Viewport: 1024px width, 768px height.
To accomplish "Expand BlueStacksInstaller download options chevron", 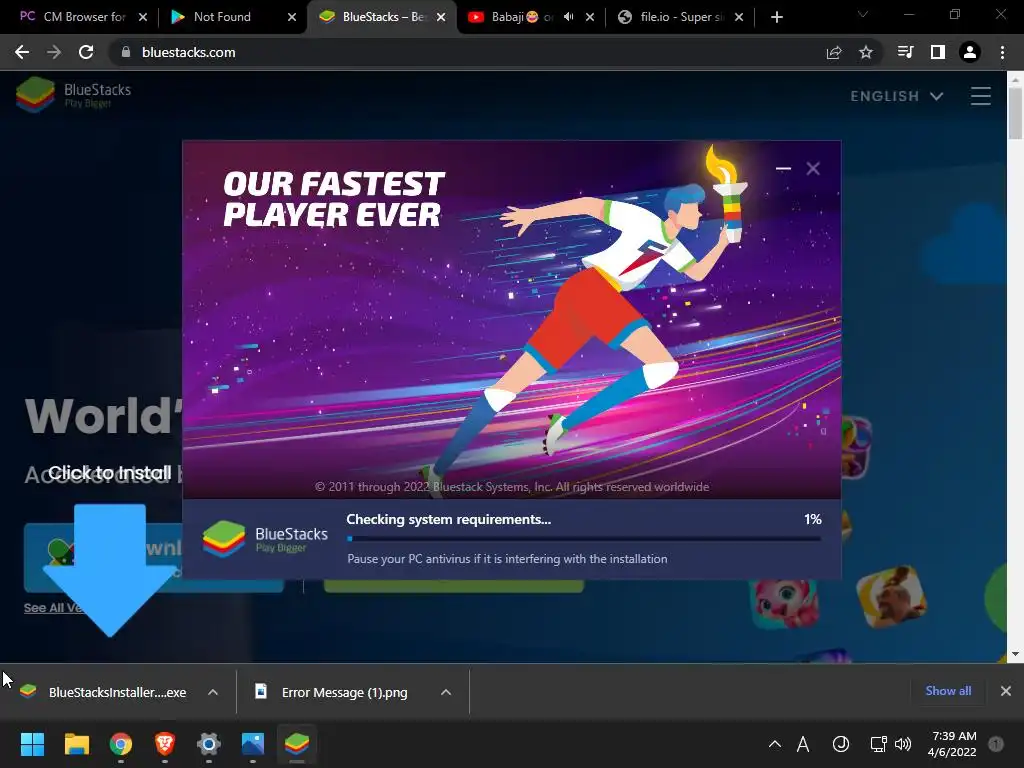I will click(x=213, y=692).
